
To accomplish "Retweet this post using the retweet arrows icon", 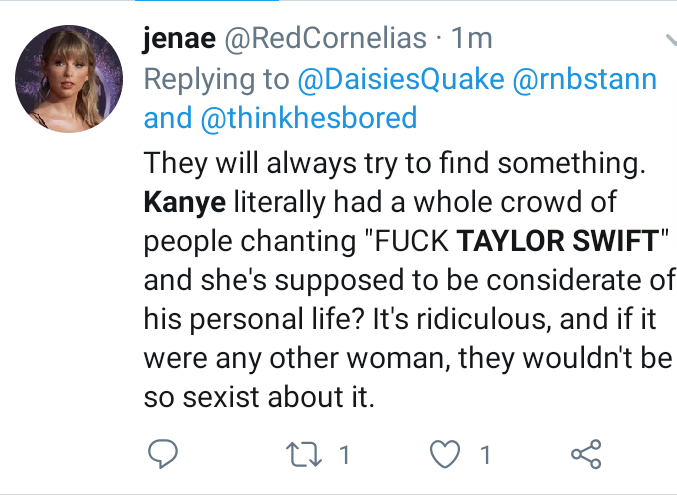I will 304,454.
